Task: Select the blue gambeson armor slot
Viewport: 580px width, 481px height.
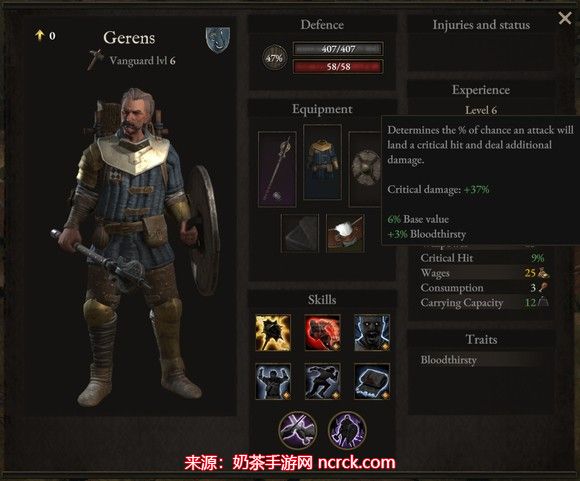Action: pos(322,162)
